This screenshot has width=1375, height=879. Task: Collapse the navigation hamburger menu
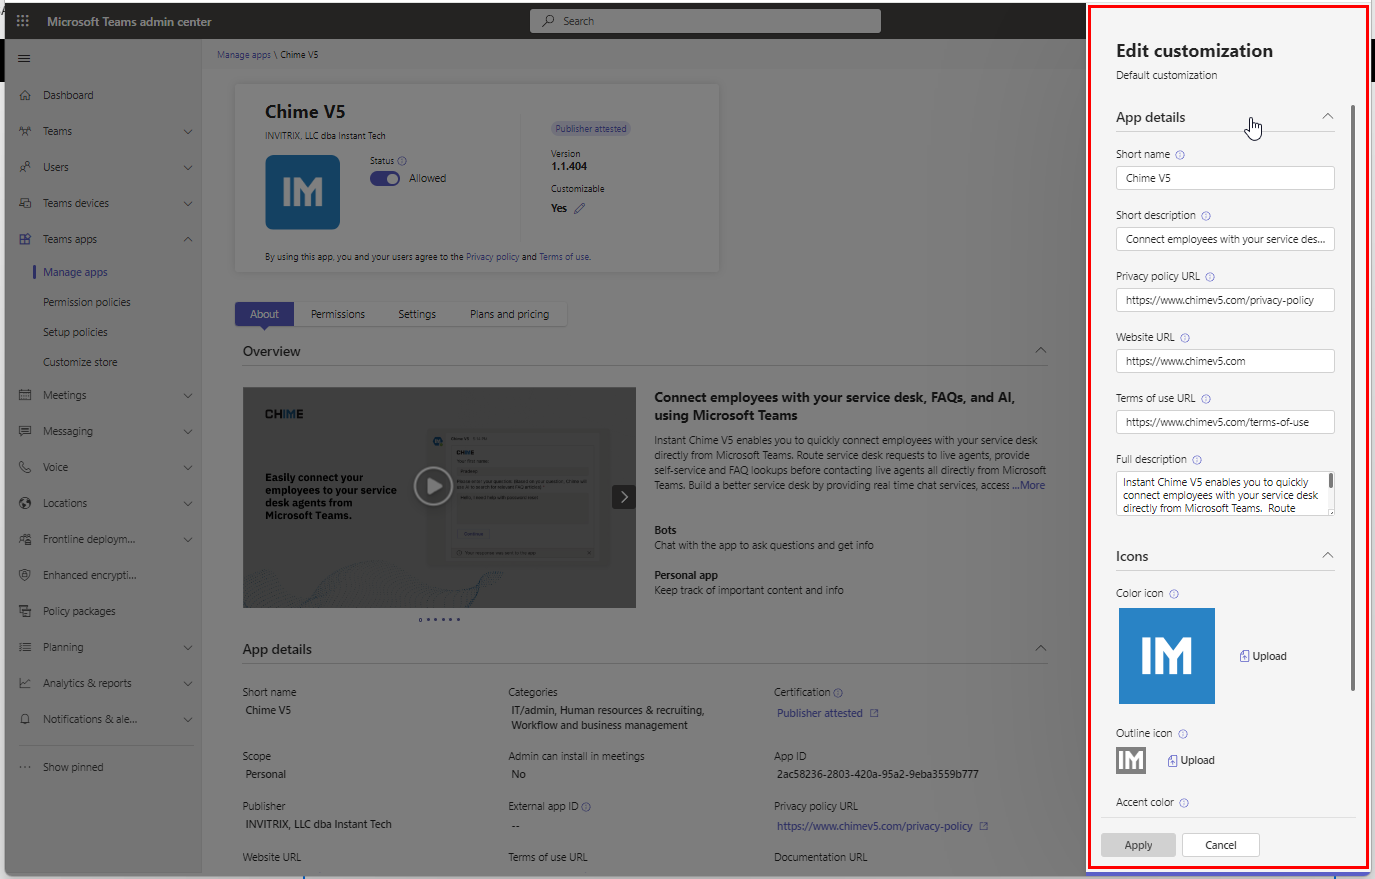click(x=24, y=58)
